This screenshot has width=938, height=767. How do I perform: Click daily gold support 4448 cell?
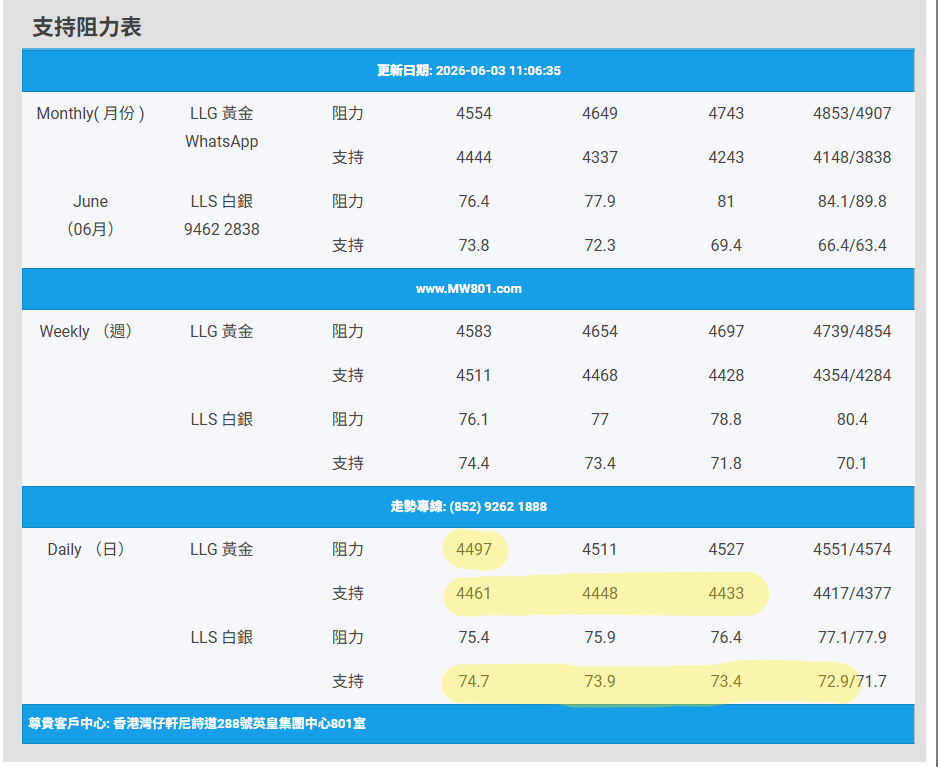coord(600,593)
